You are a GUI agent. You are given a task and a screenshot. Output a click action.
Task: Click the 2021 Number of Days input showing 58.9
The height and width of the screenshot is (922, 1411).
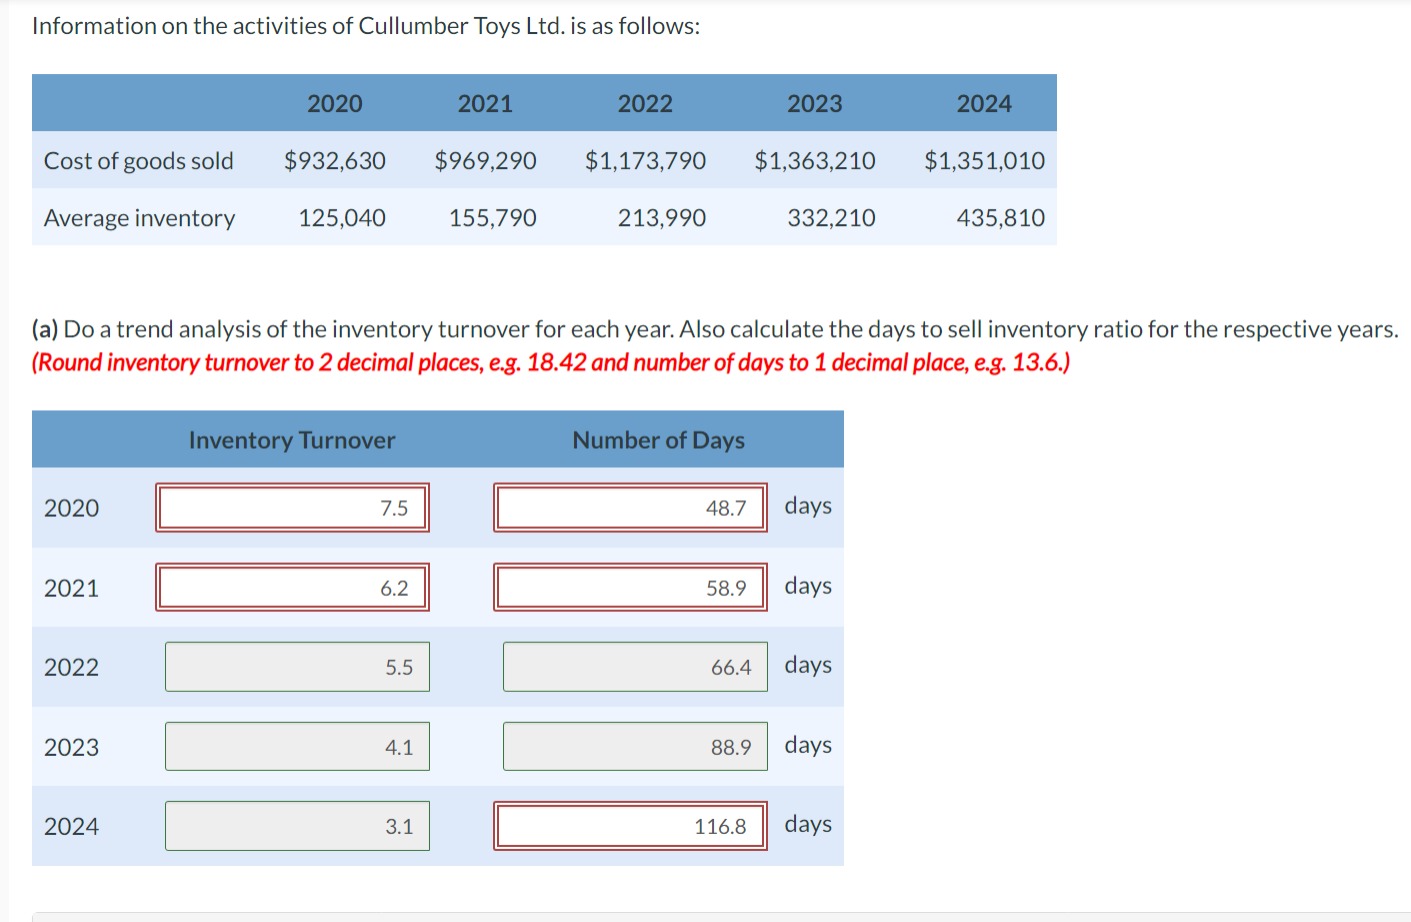(x=630, y=587)
